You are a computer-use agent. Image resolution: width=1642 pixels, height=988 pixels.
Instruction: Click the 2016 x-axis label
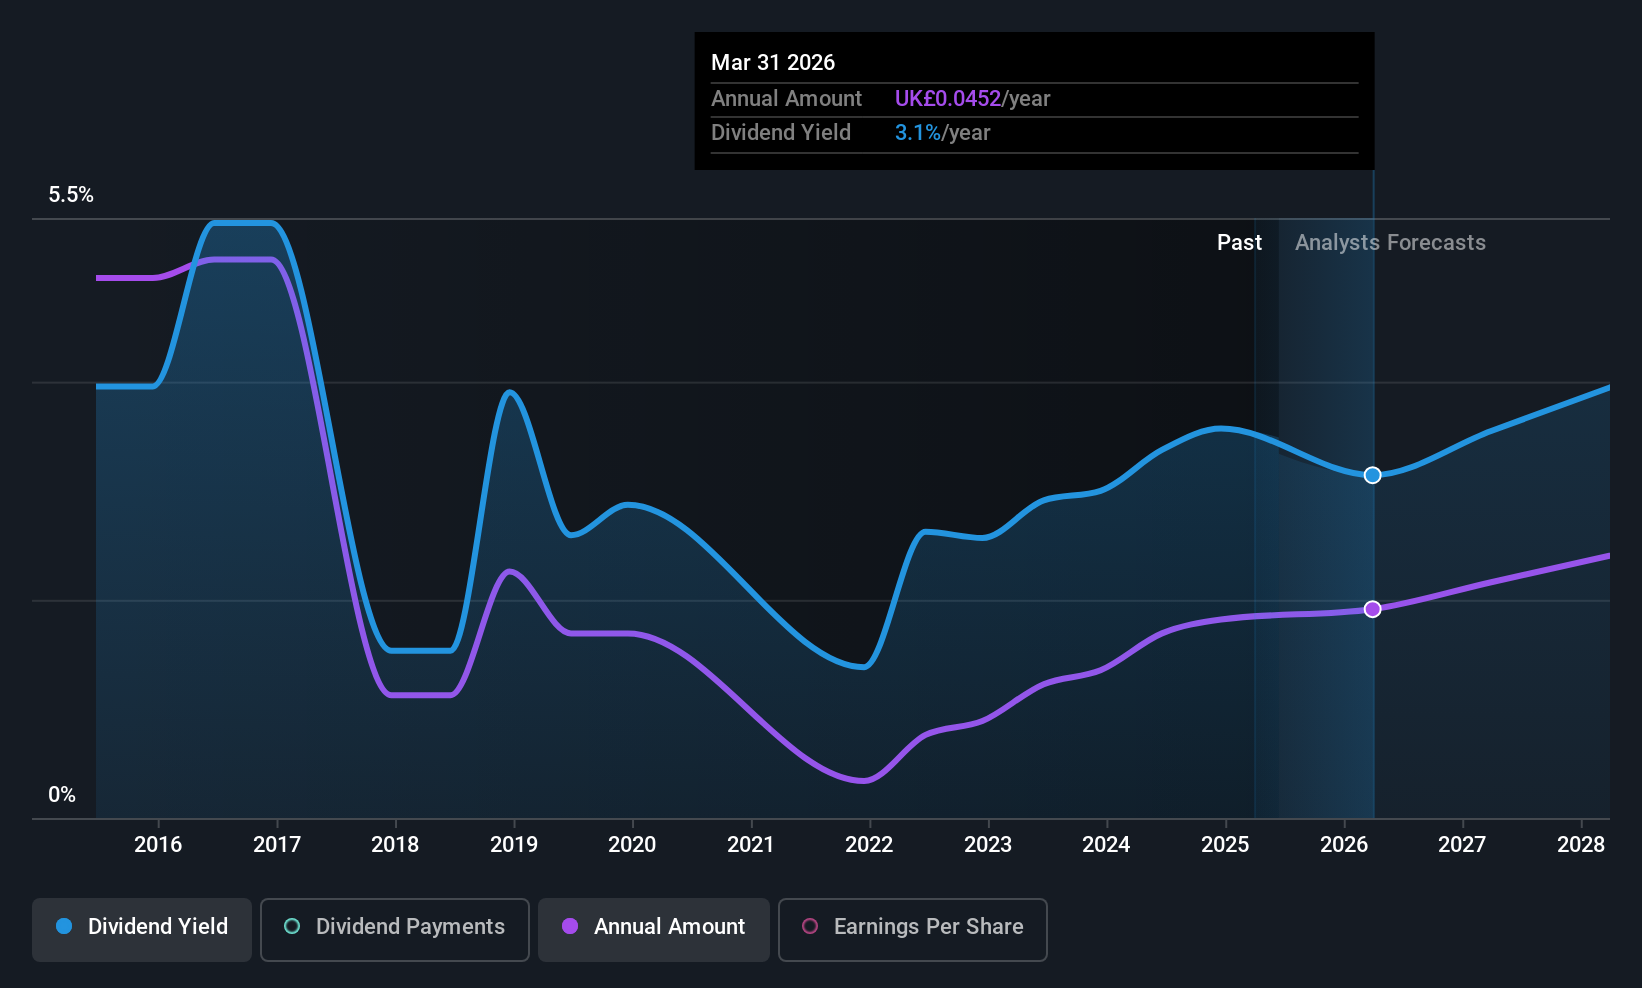point(158,845)
